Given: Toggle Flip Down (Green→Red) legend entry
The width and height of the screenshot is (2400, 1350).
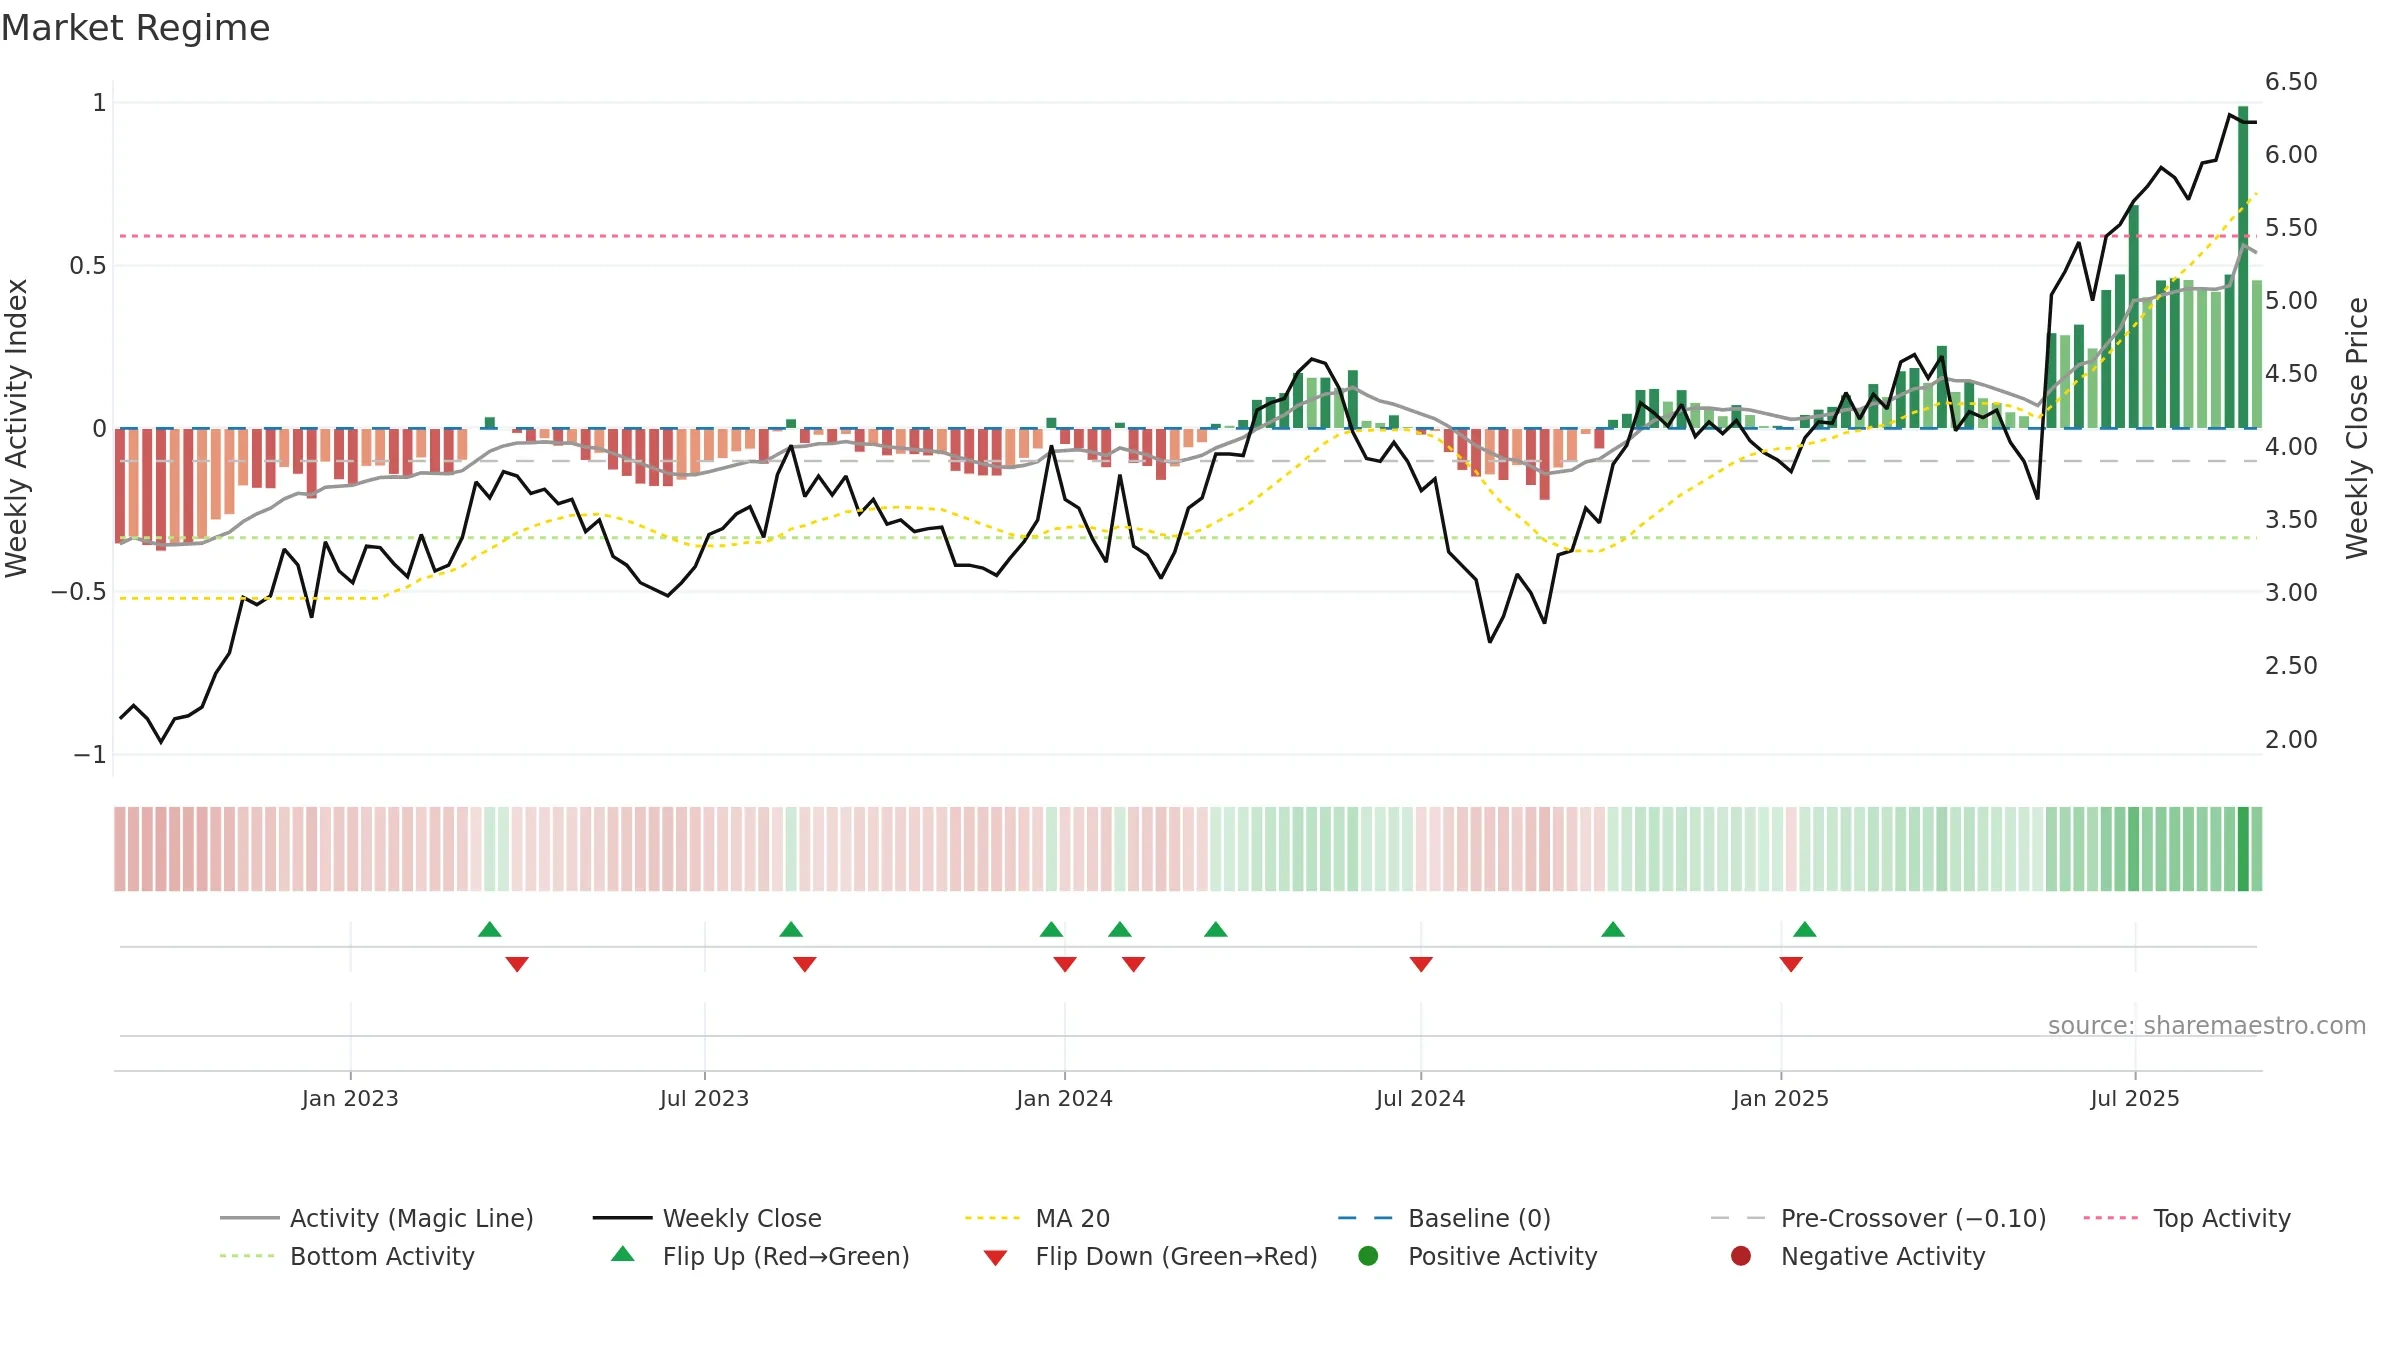Looking at the screenshot, I should [x=1150, y=1256].
